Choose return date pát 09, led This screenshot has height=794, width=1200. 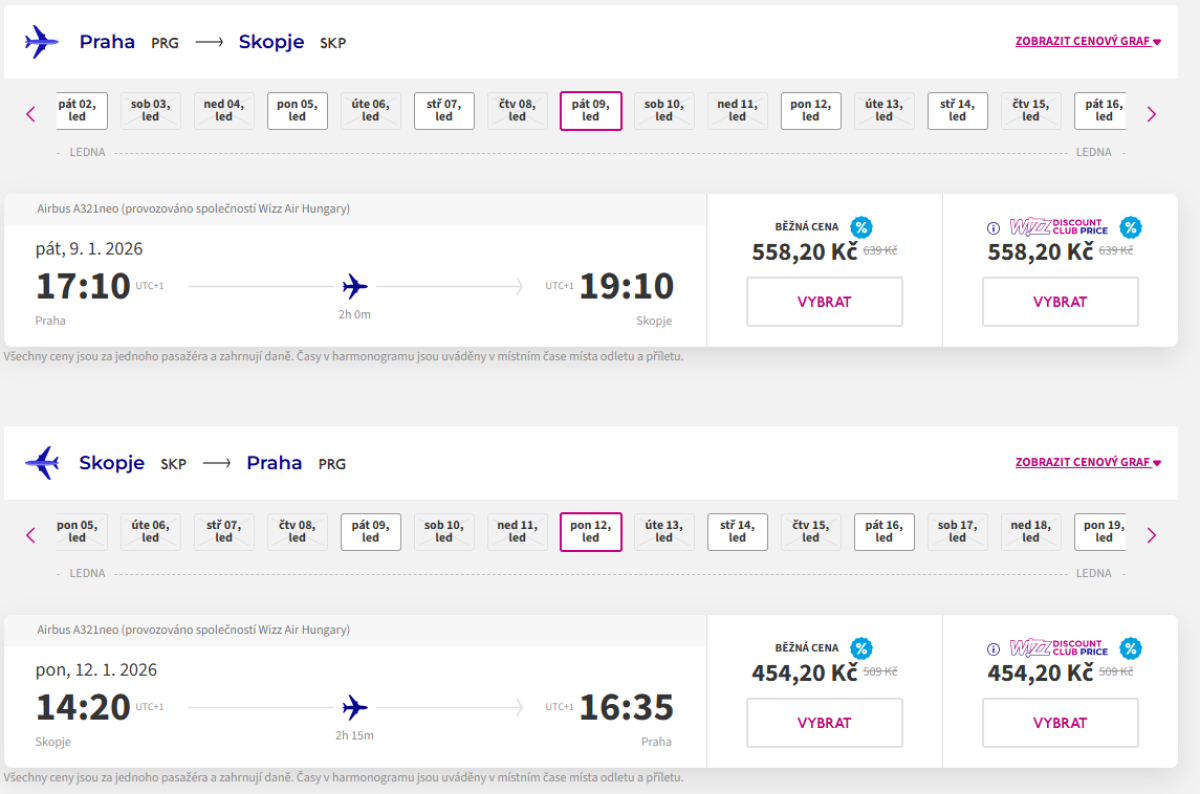pyautogui.click(x=371, y=532)
